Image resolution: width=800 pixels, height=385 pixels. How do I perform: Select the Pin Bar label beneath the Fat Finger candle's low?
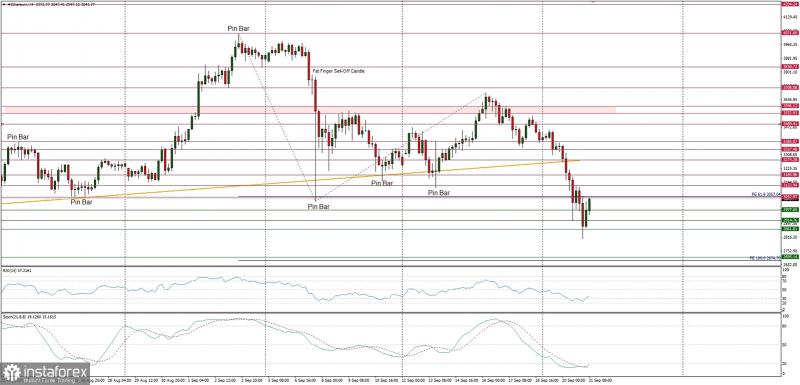(x=318, y=207)
